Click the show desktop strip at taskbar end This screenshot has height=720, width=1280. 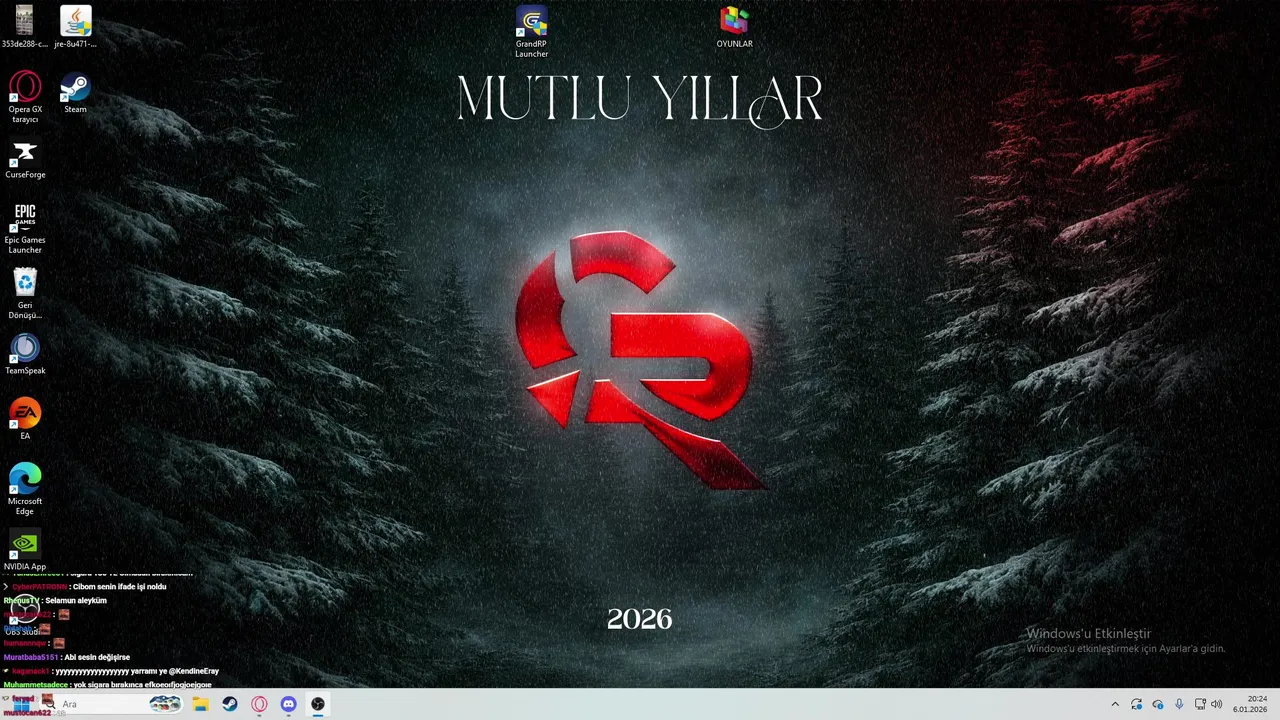pyautogui.click(x=1277, y=704)
